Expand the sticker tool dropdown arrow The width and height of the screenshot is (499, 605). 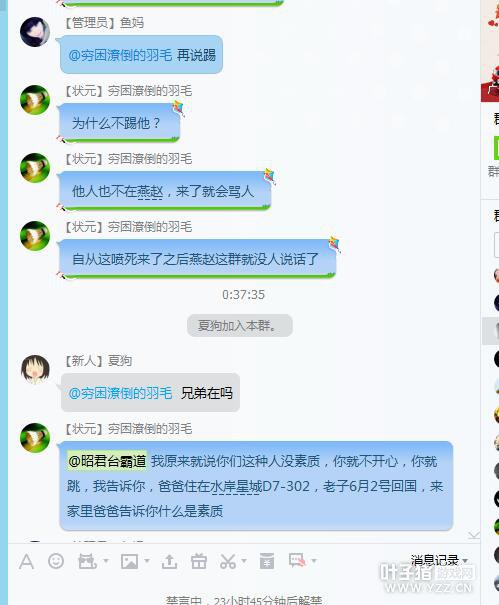(x=106, y=561)
